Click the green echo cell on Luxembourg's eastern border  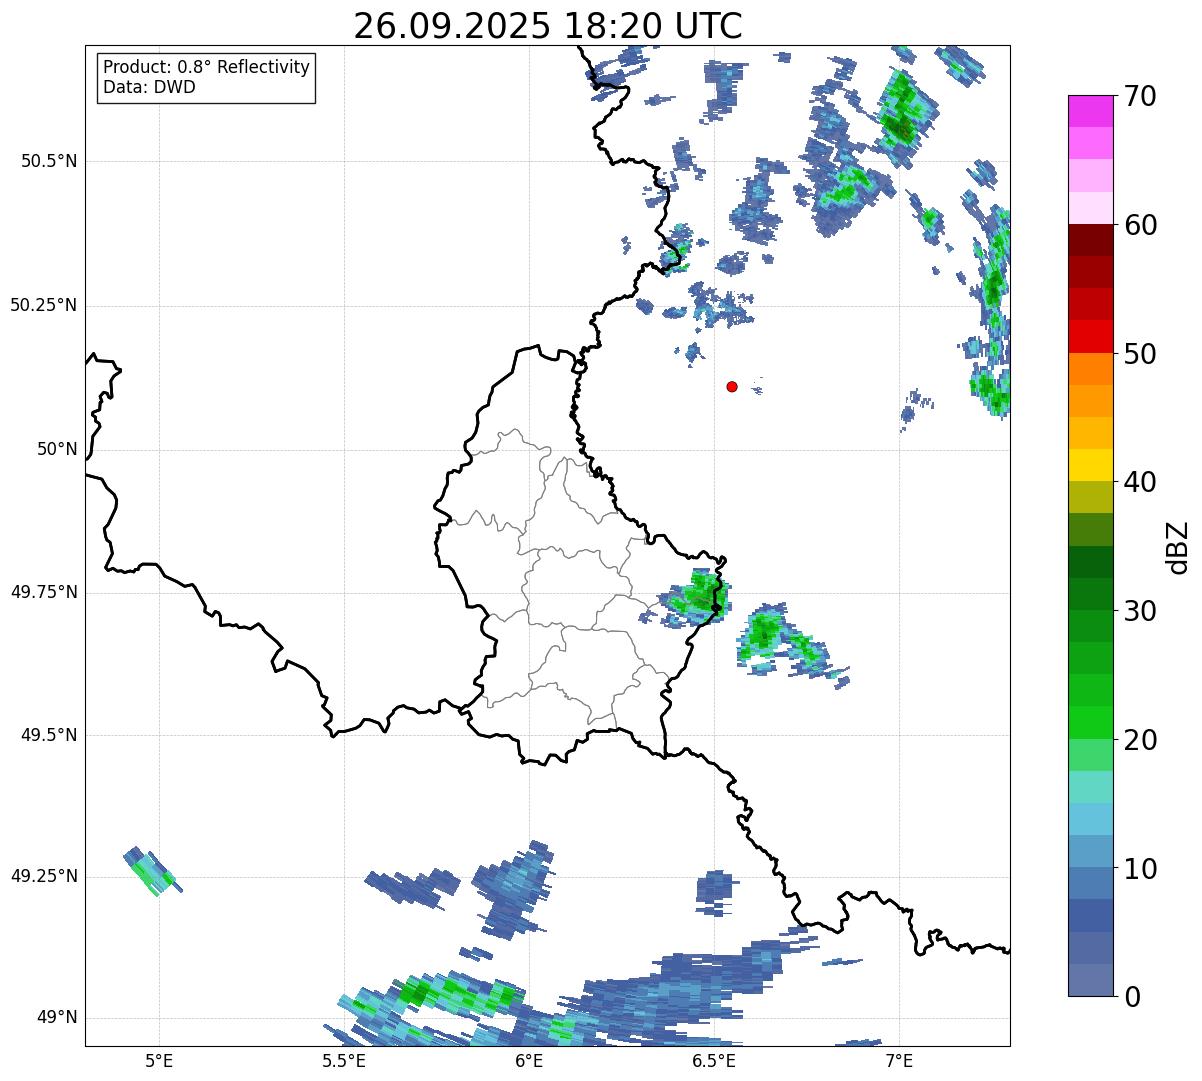[695, 597]
